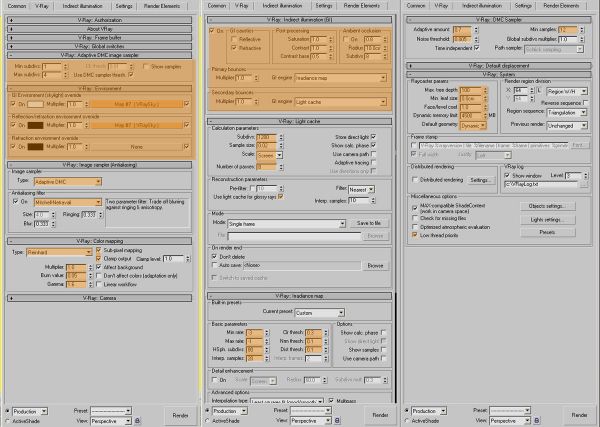The width and height of the screenshot is (600, 427).
Task: Open Objects settings button
Action: click(548, 206)
